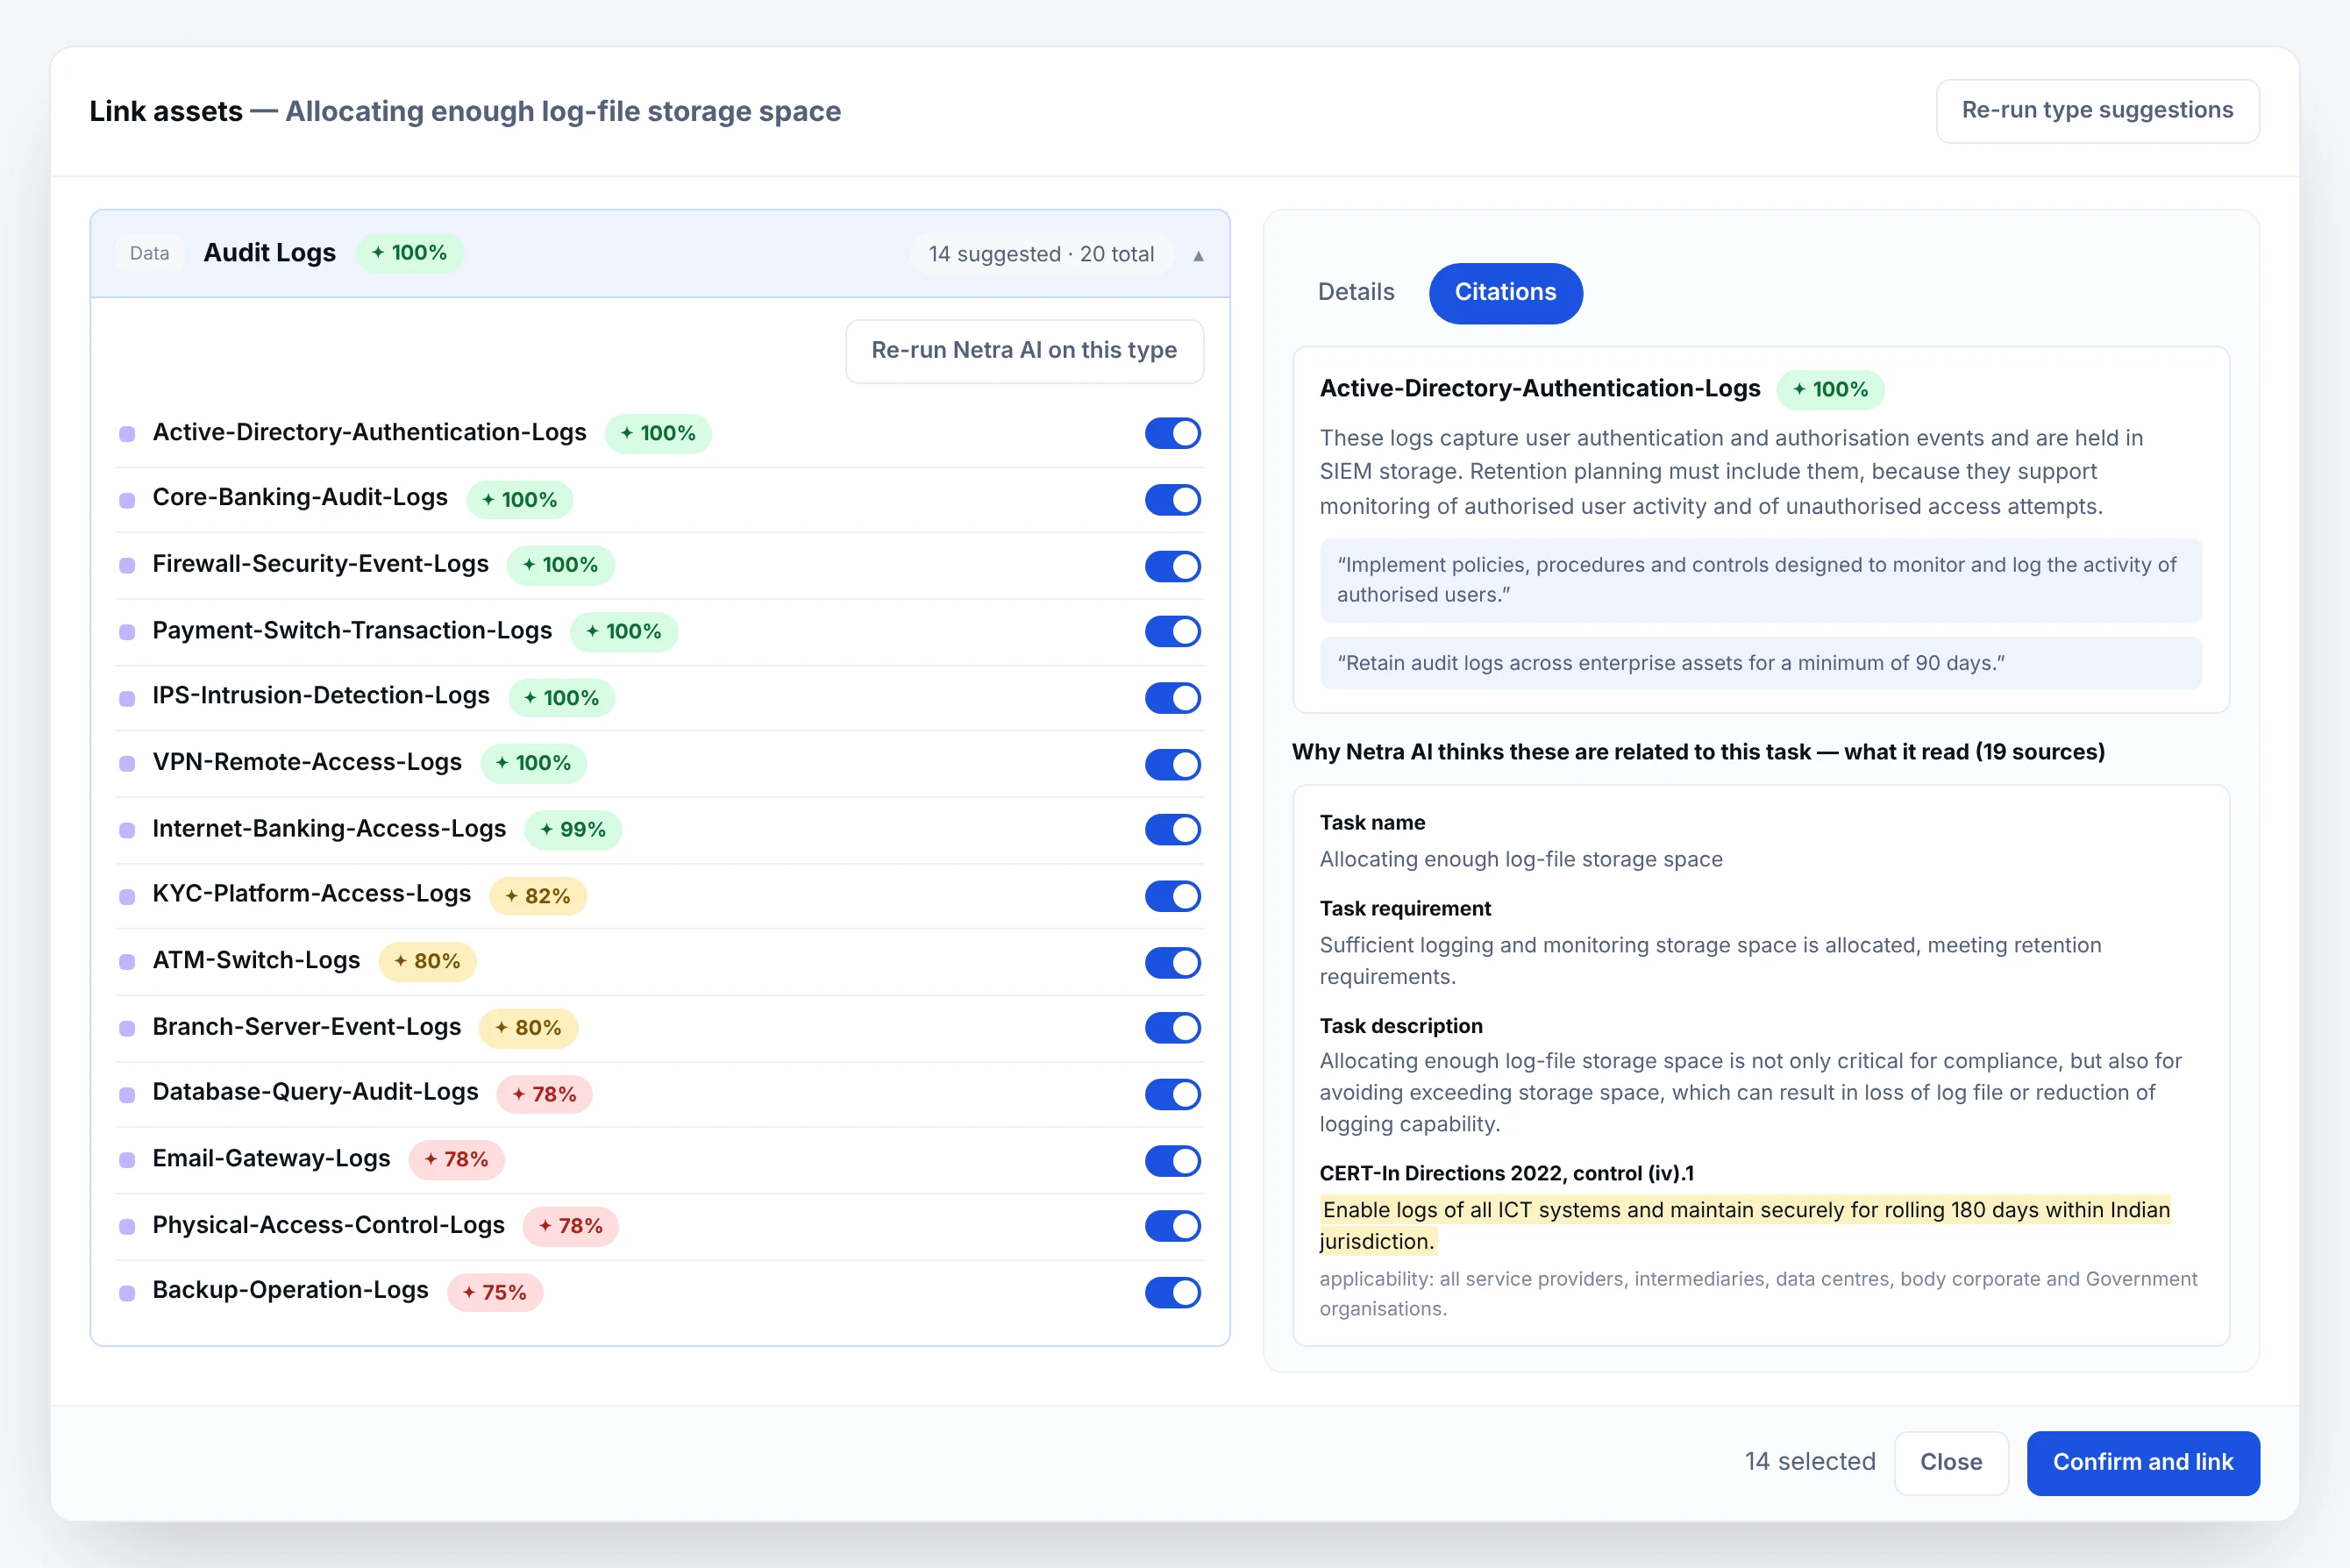This screenshot has width=2350, height=1568.
Task: Click the 100% badge next to Audit Logs header
Action: tap(410, 252)
